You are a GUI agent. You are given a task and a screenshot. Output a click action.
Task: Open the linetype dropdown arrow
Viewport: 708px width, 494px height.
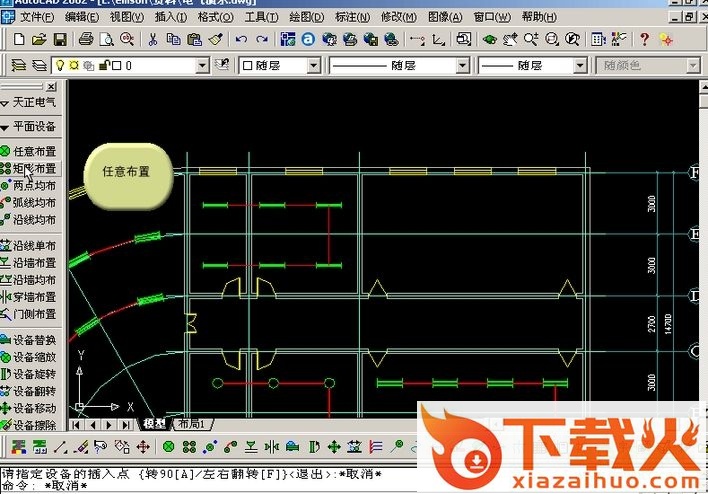click(x=462, y=66)
